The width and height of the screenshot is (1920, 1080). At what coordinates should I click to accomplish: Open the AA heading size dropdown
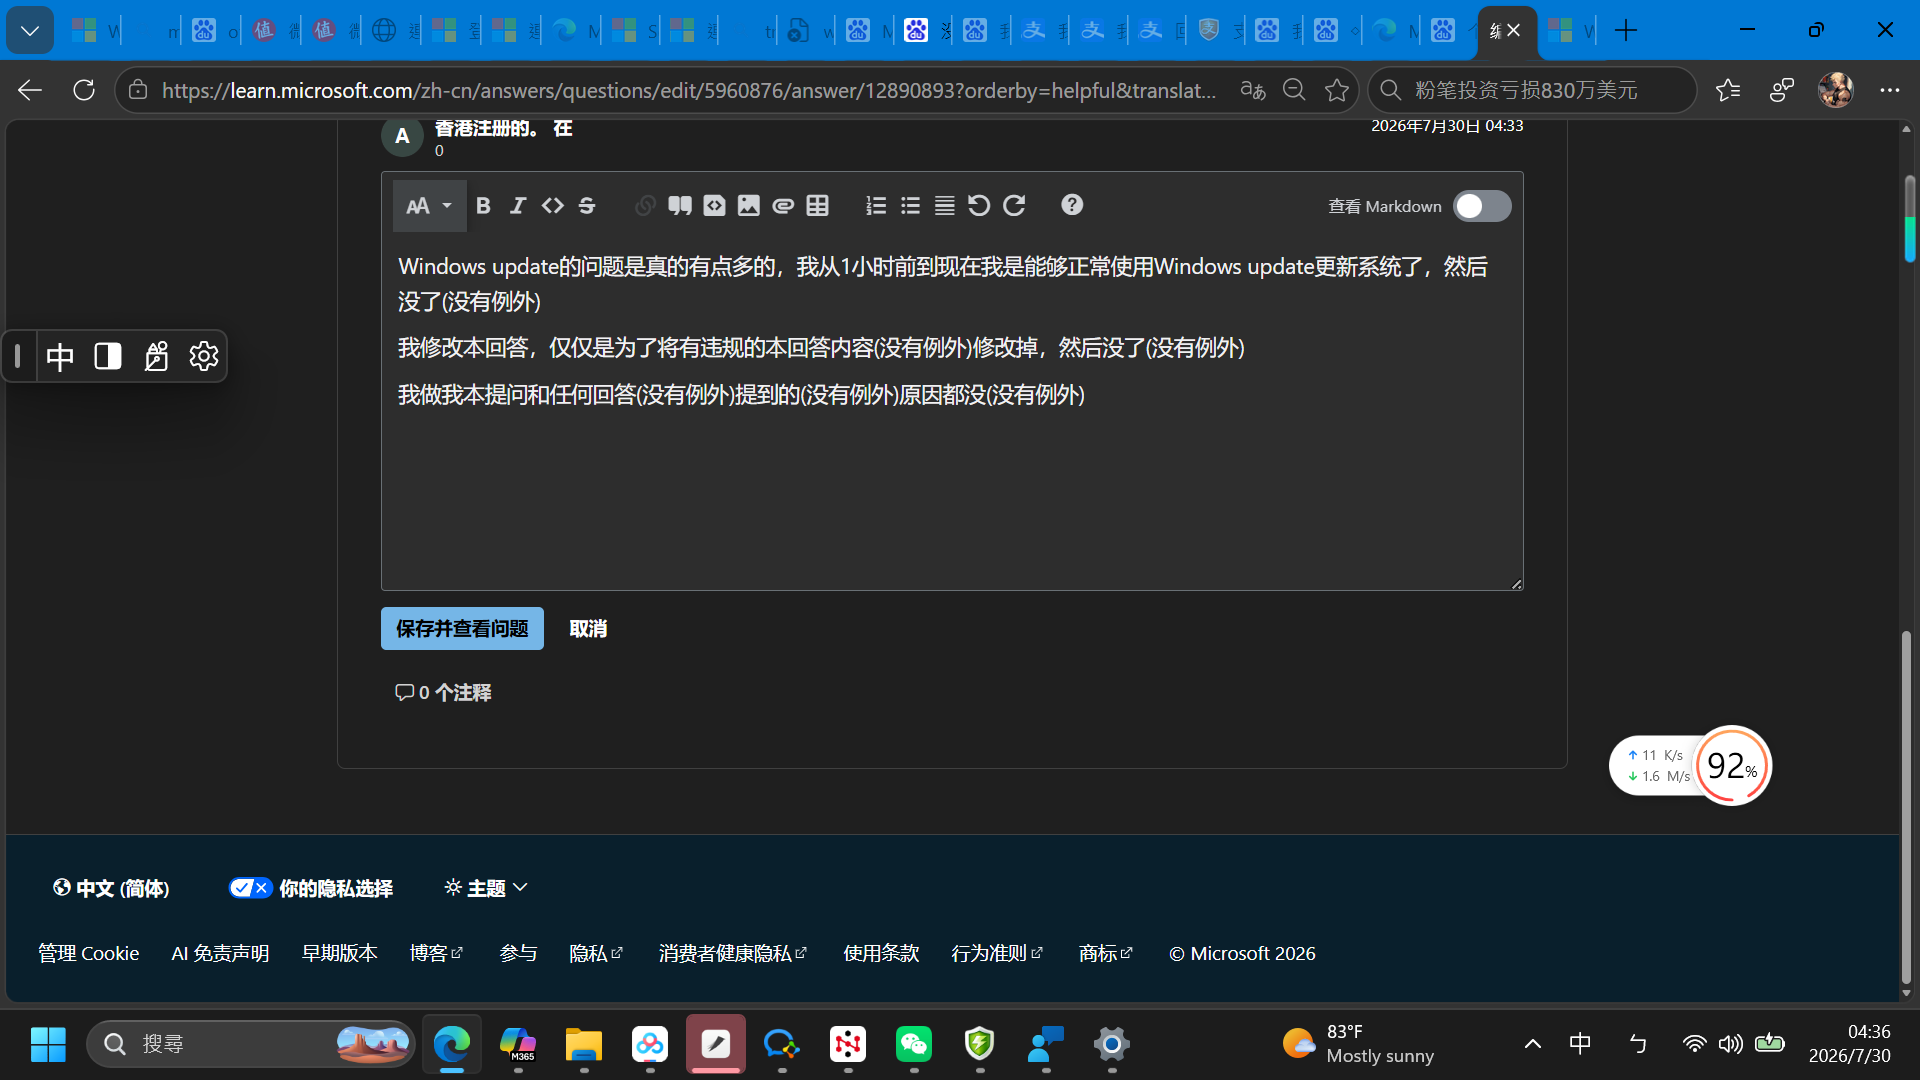(429, 206)
